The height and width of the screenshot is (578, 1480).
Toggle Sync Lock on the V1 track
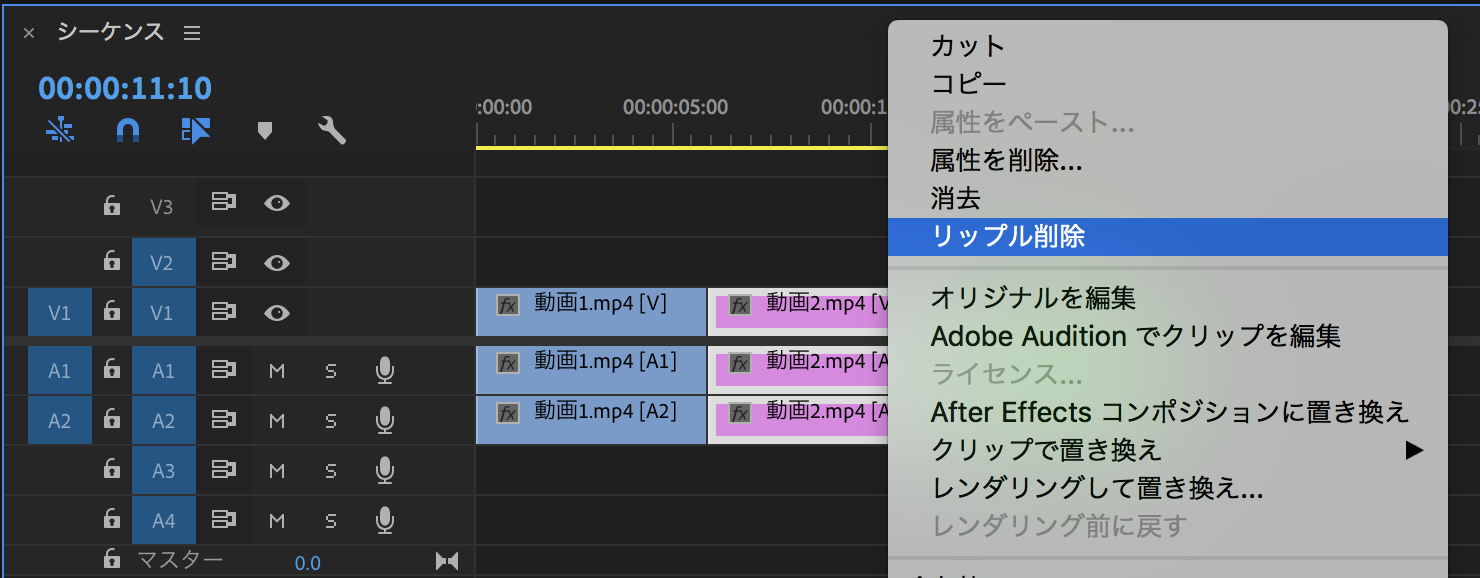[x=223, y=311]
